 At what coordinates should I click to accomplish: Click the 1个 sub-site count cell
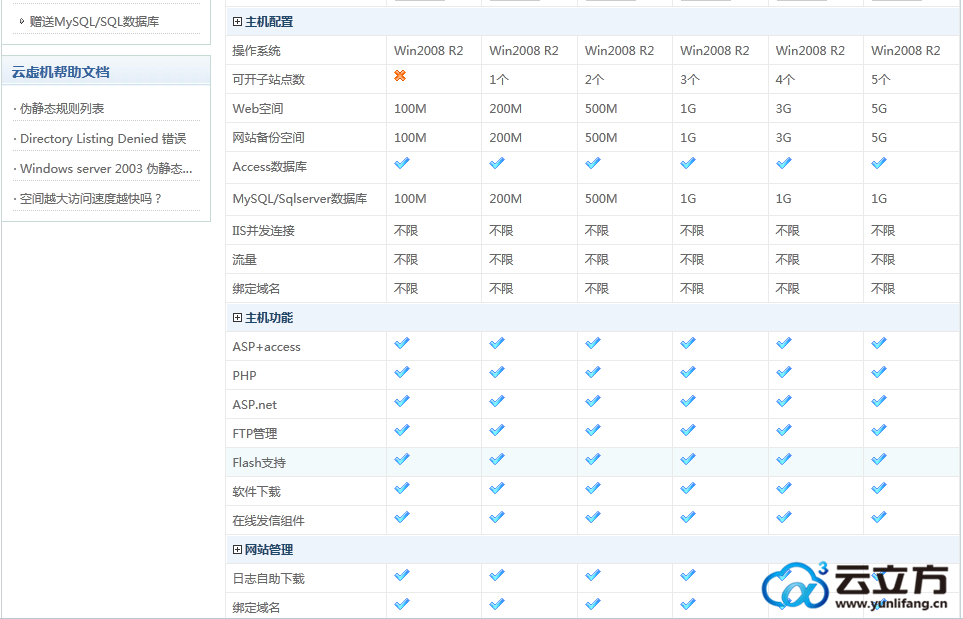click(499, 80)
